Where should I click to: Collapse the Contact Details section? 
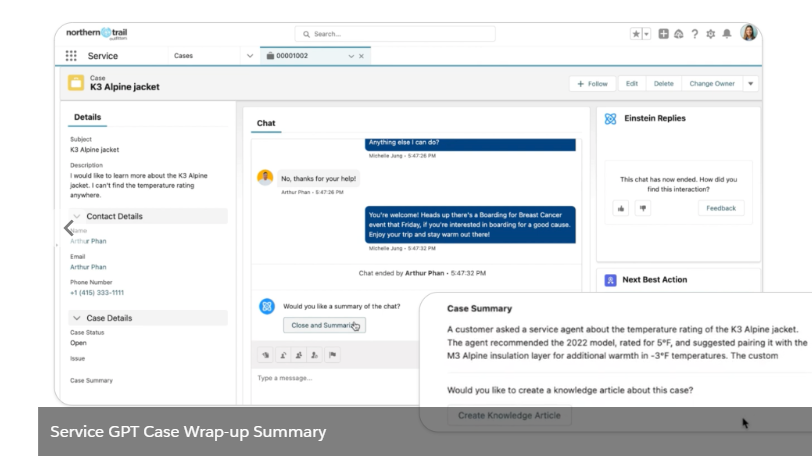click(x=77, y=216)
